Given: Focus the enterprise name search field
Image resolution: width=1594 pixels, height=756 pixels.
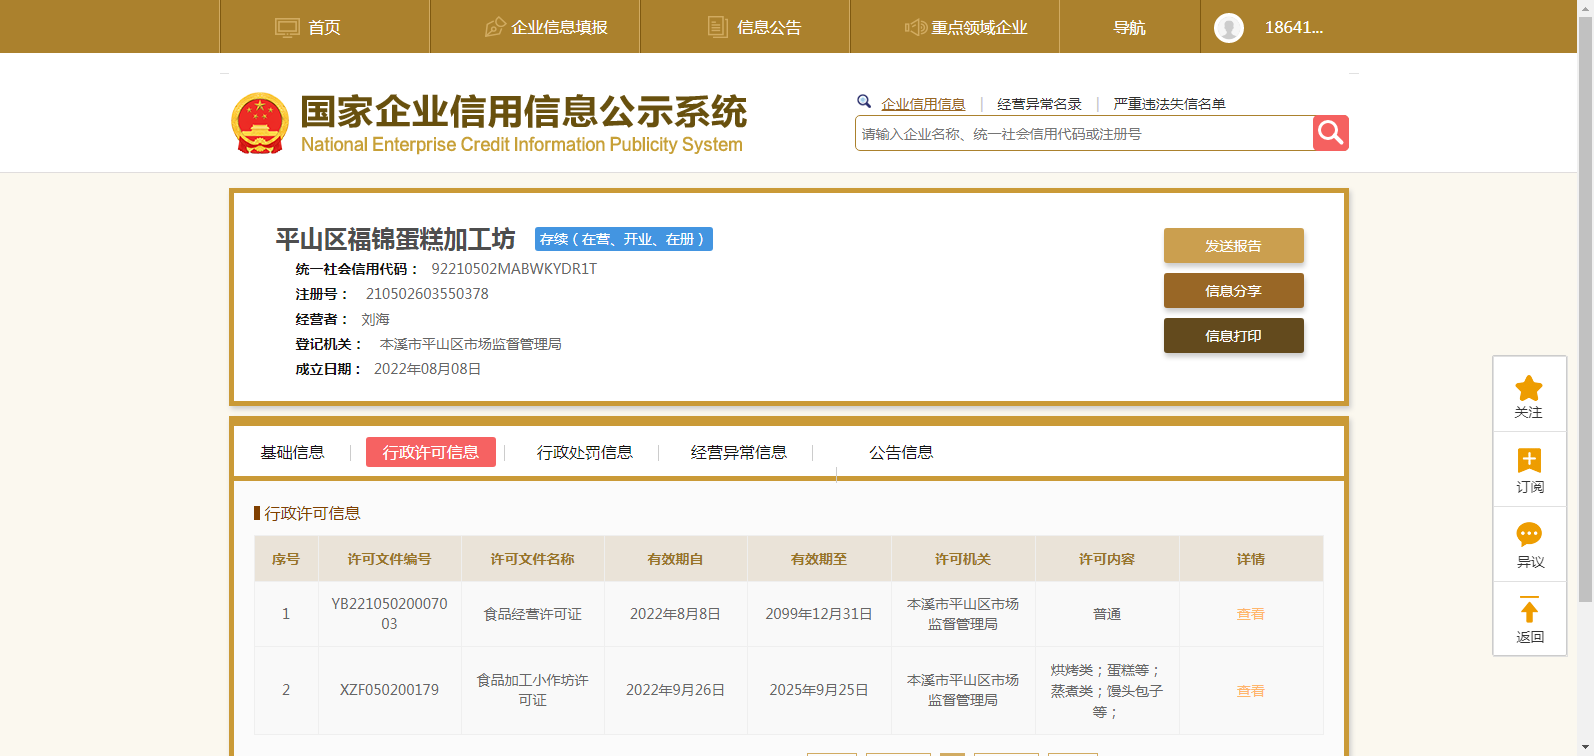Looking at the screenshot, I should 1084,133.
